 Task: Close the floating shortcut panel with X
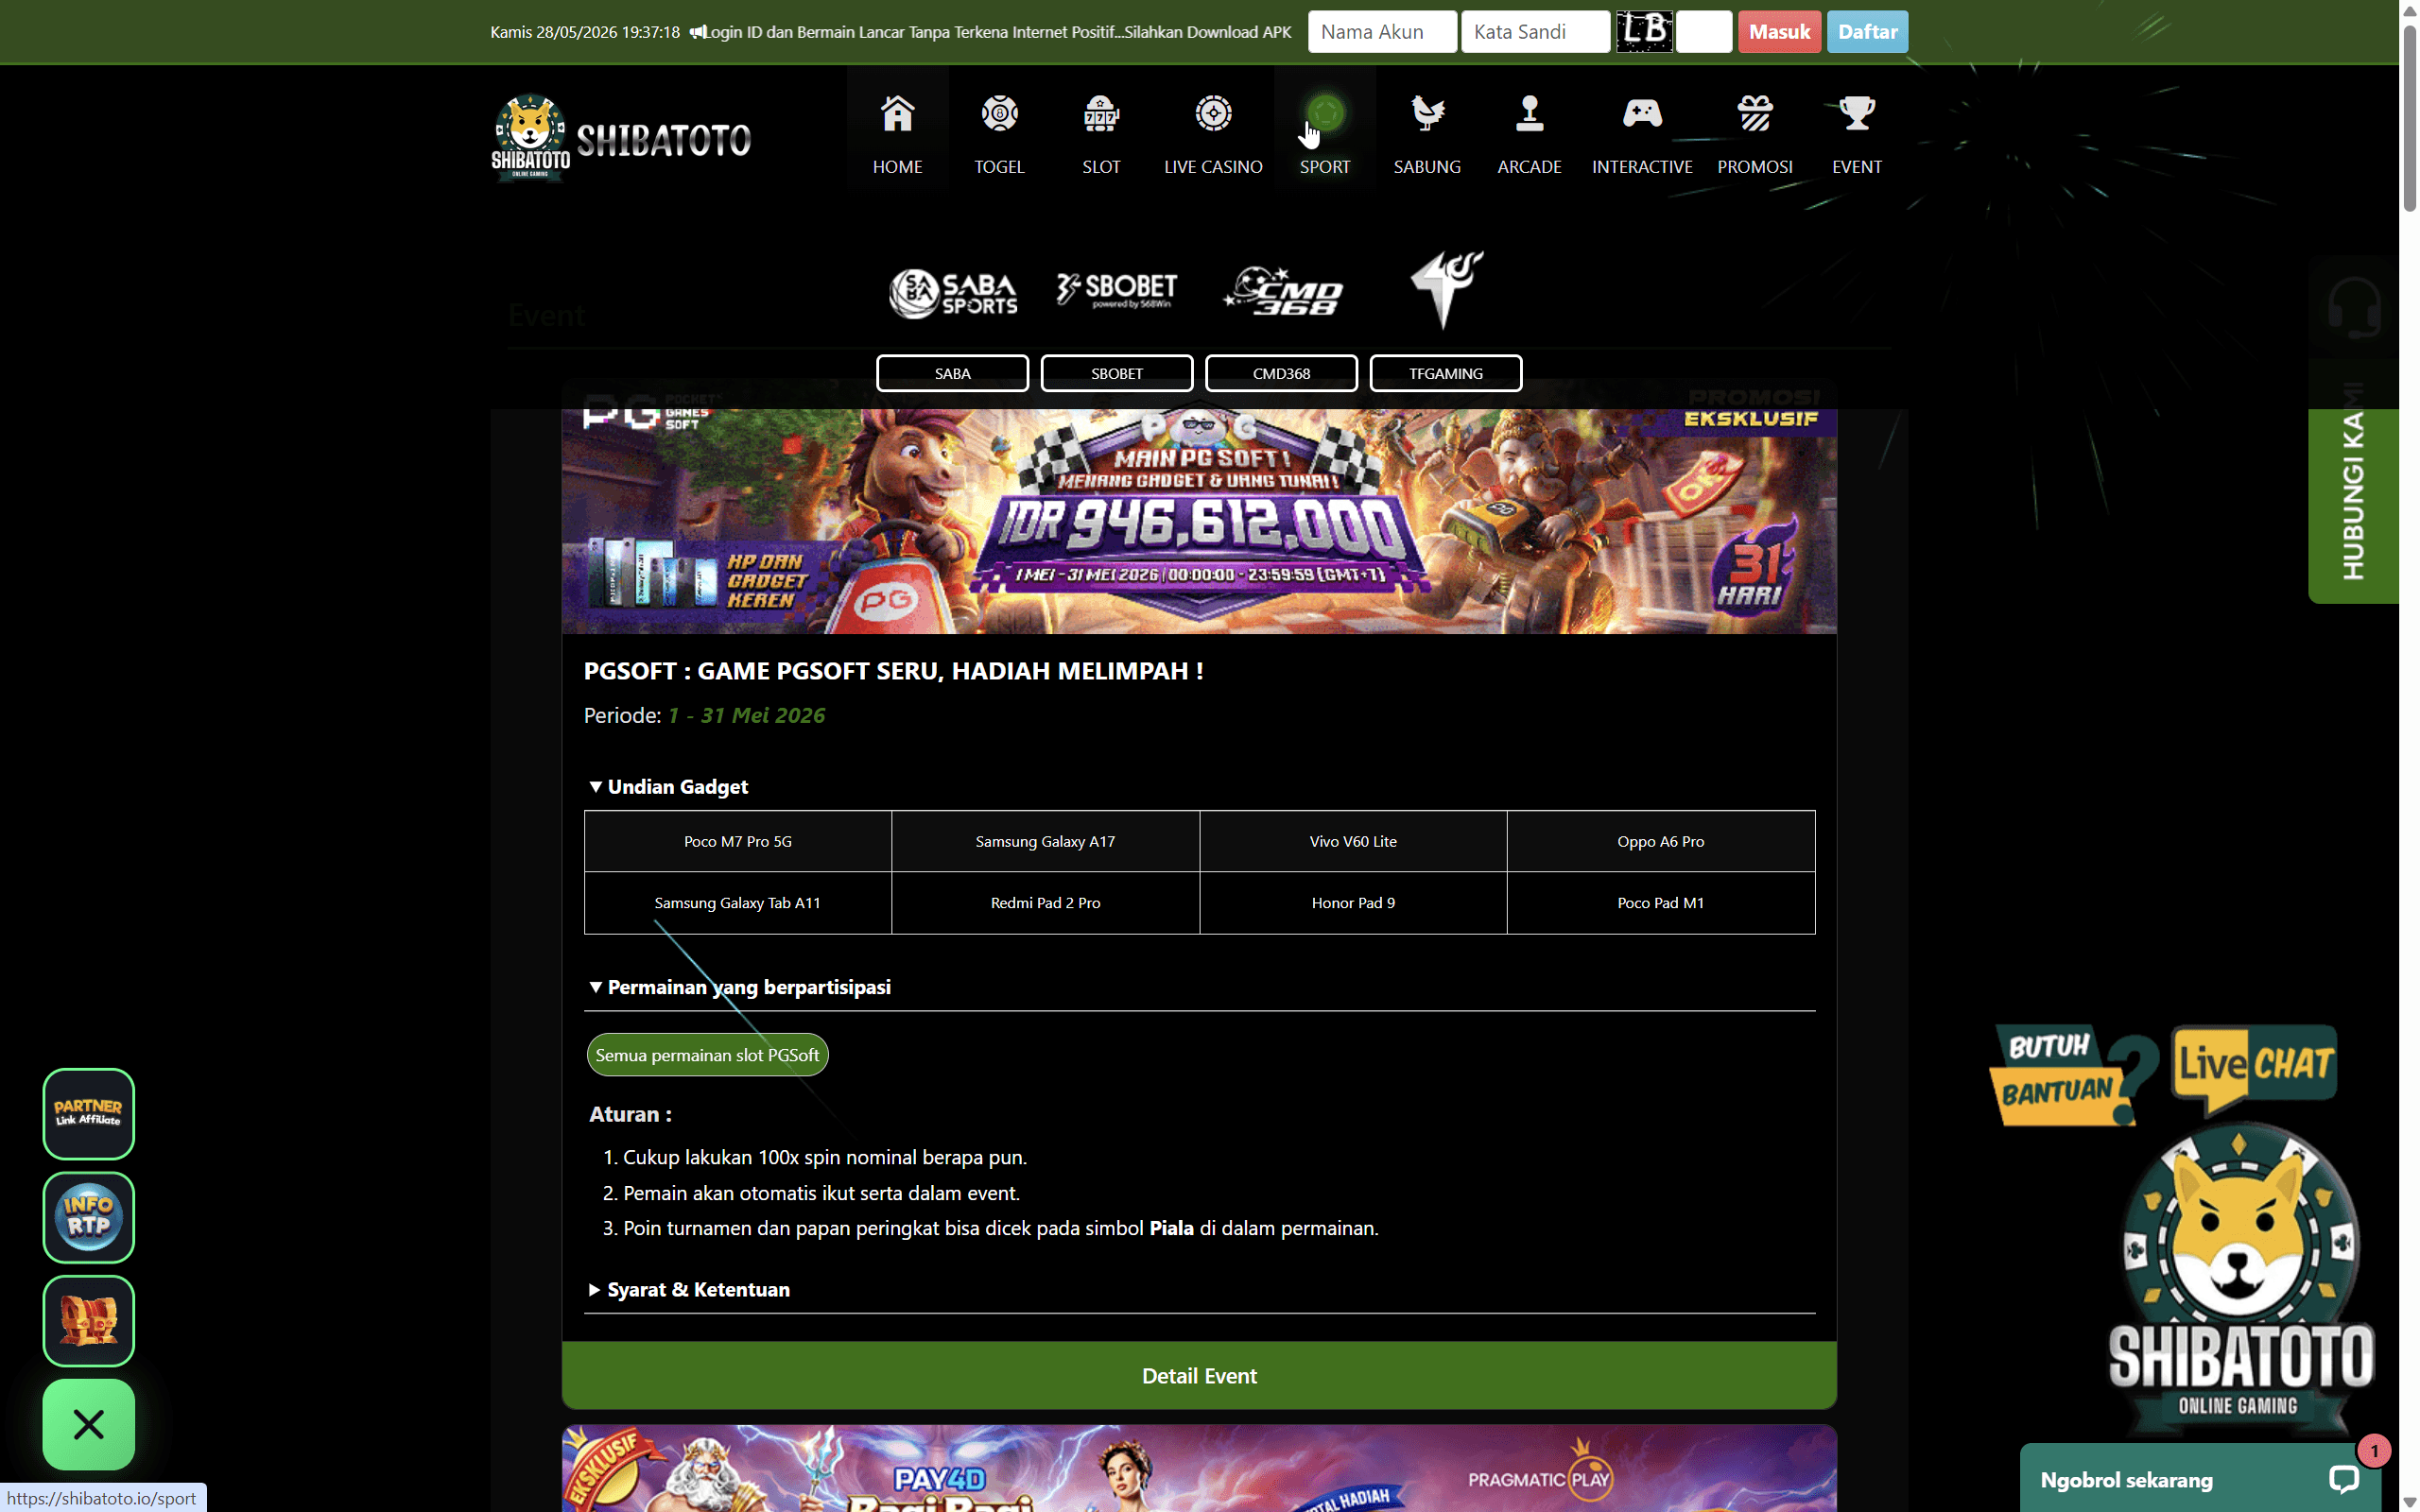click(89, 1425)
